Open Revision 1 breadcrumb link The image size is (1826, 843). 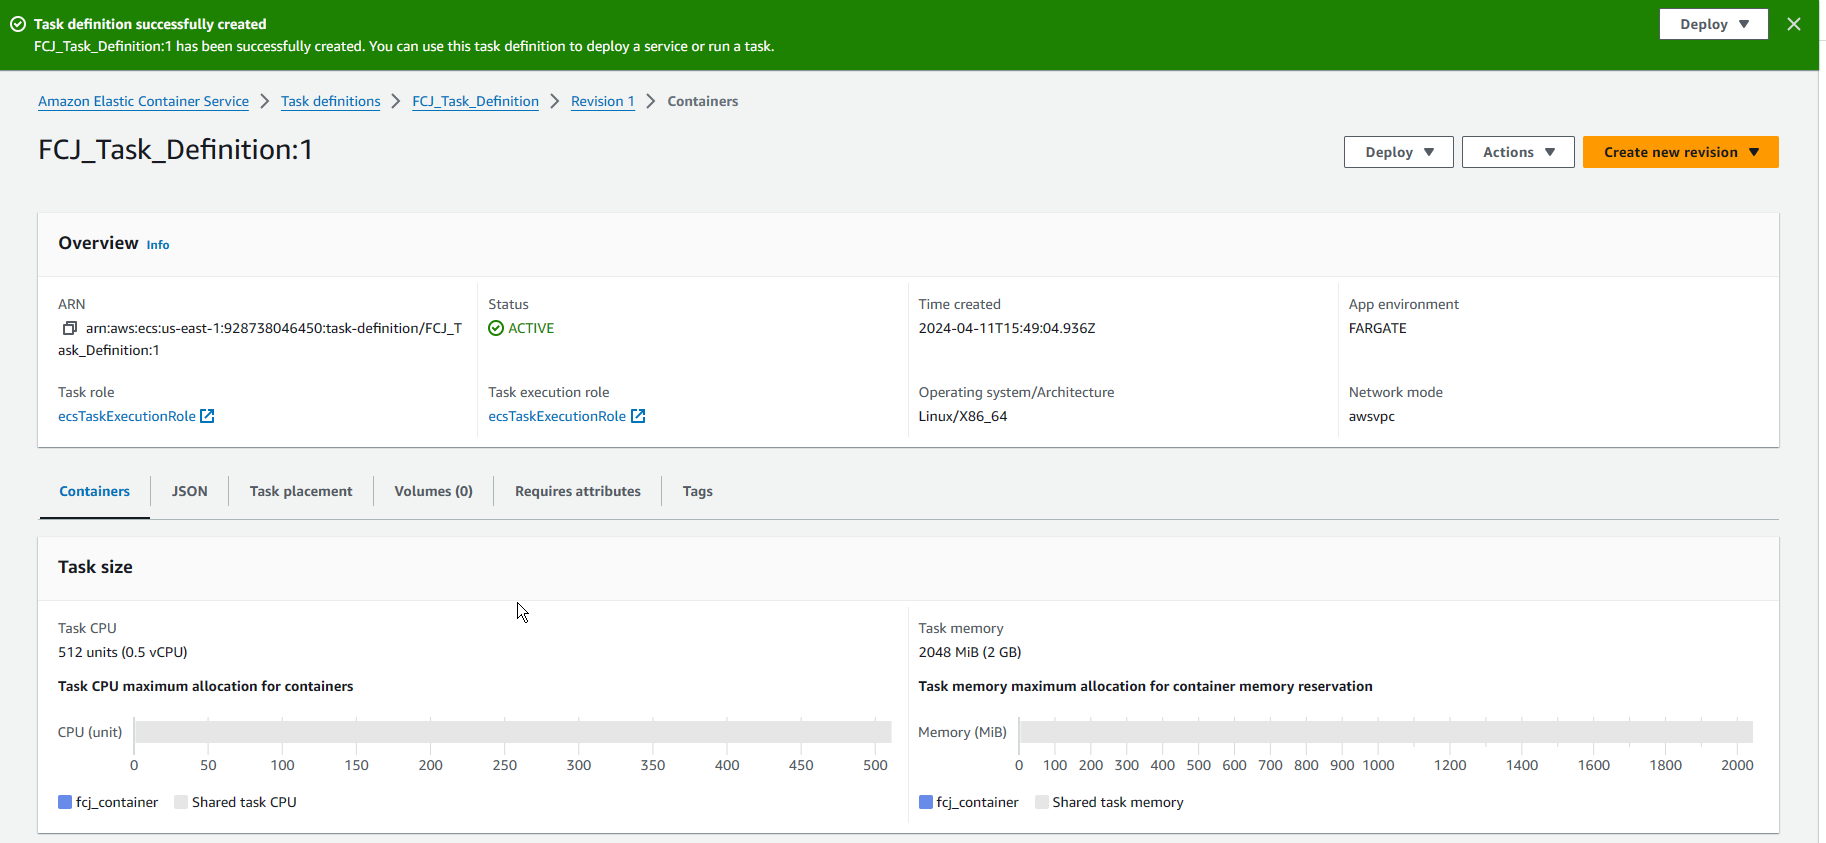pos(603,101)
